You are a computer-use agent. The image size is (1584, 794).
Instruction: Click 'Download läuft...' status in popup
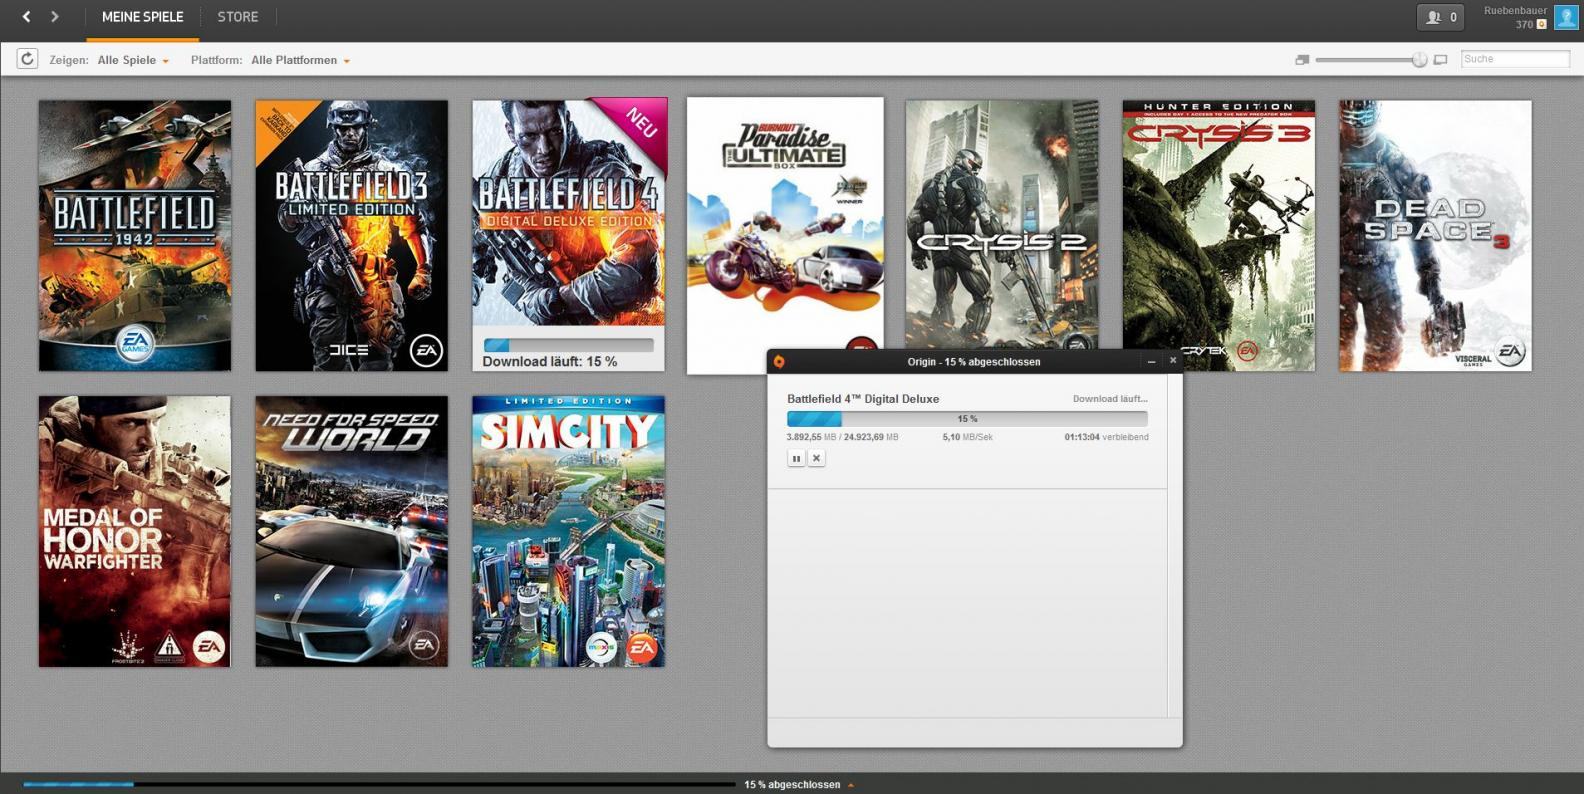[1110, 399]
